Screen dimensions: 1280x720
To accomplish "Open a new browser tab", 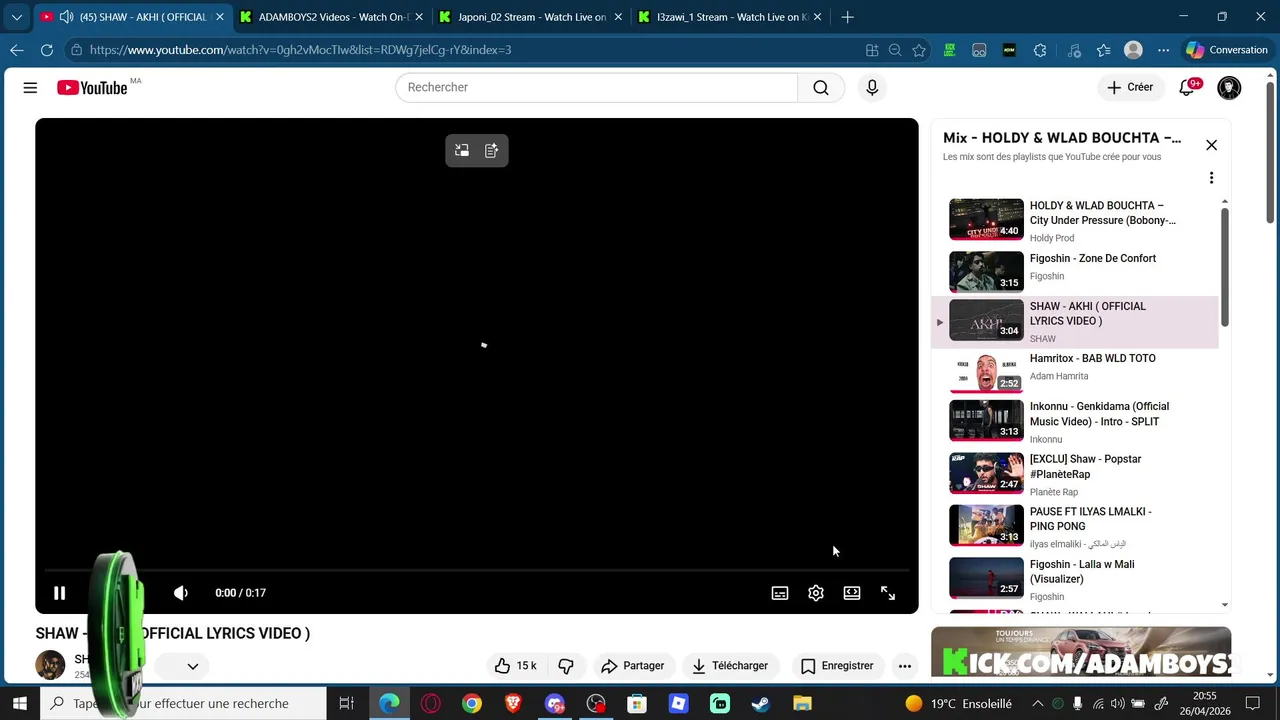I will coord(847,17).
